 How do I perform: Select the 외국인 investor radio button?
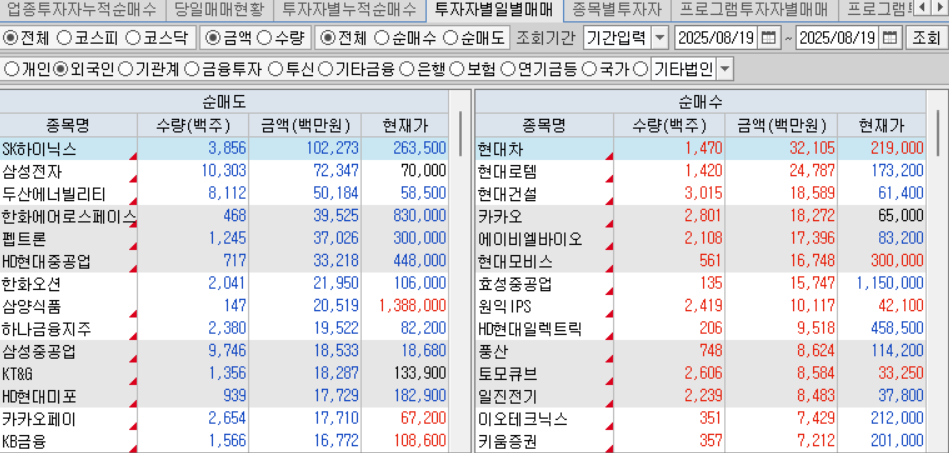(61, 69)
